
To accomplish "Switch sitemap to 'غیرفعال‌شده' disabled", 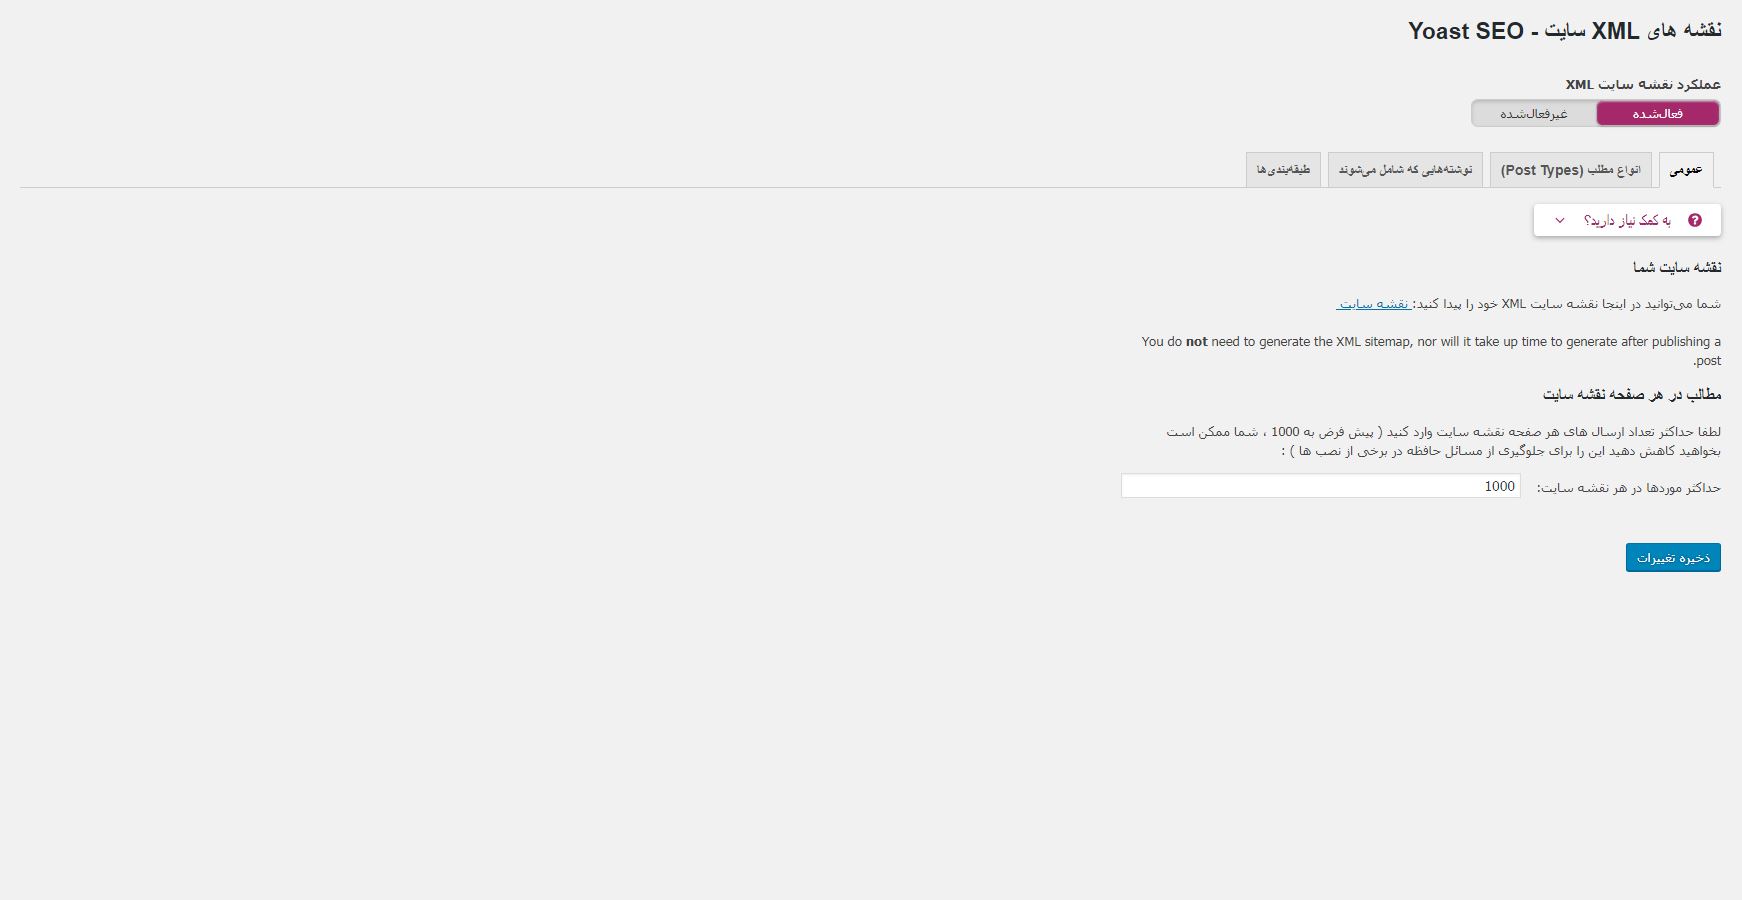I will [x=1534, y=114].
